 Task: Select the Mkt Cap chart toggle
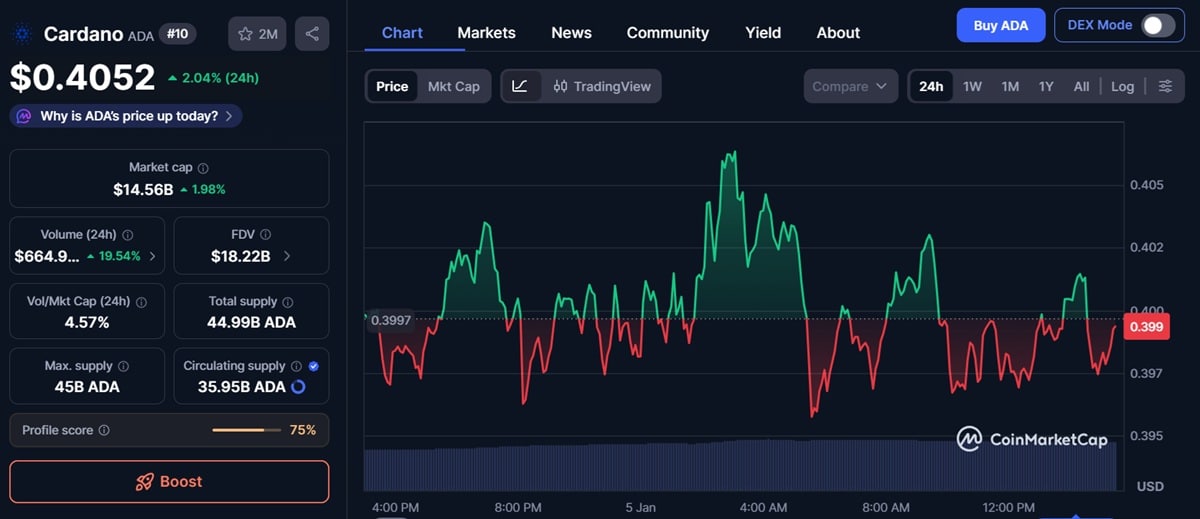pos(454,86)
